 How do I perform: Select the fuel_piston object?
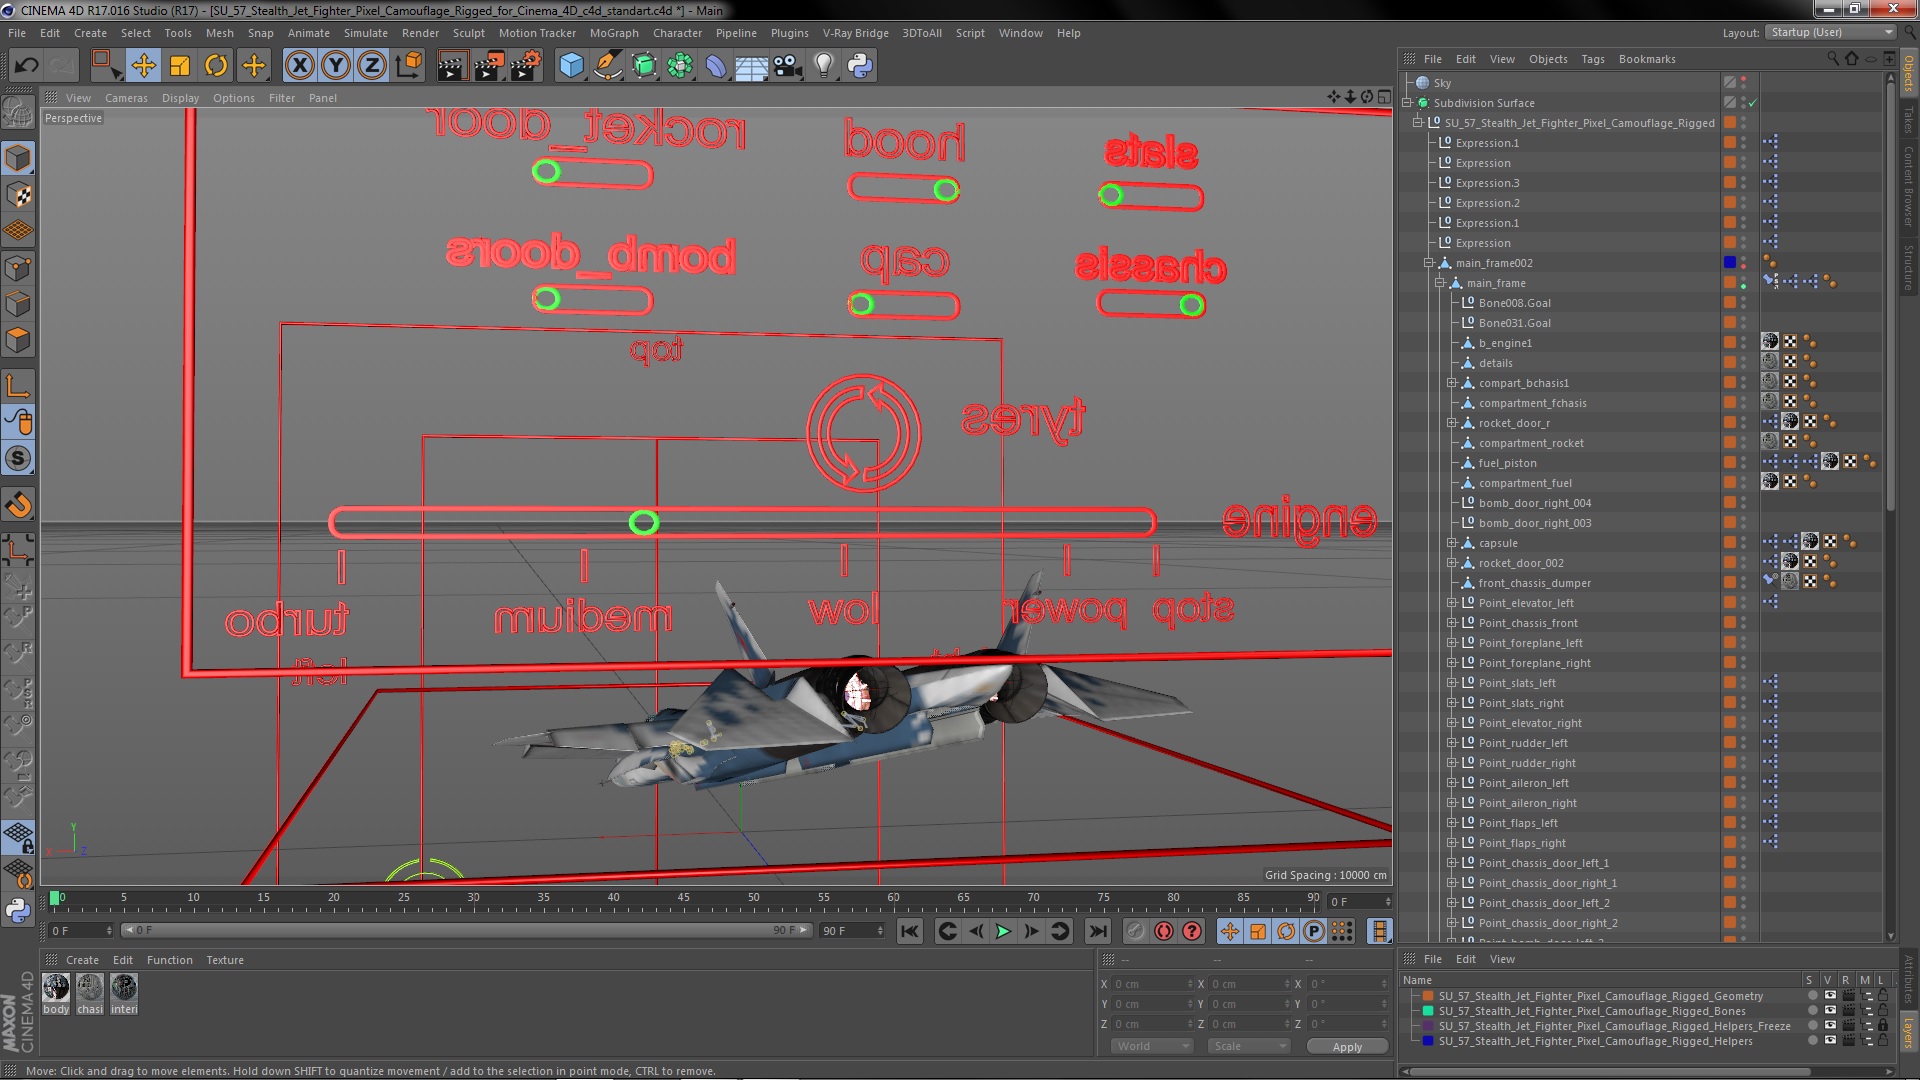coord(1507,463)
